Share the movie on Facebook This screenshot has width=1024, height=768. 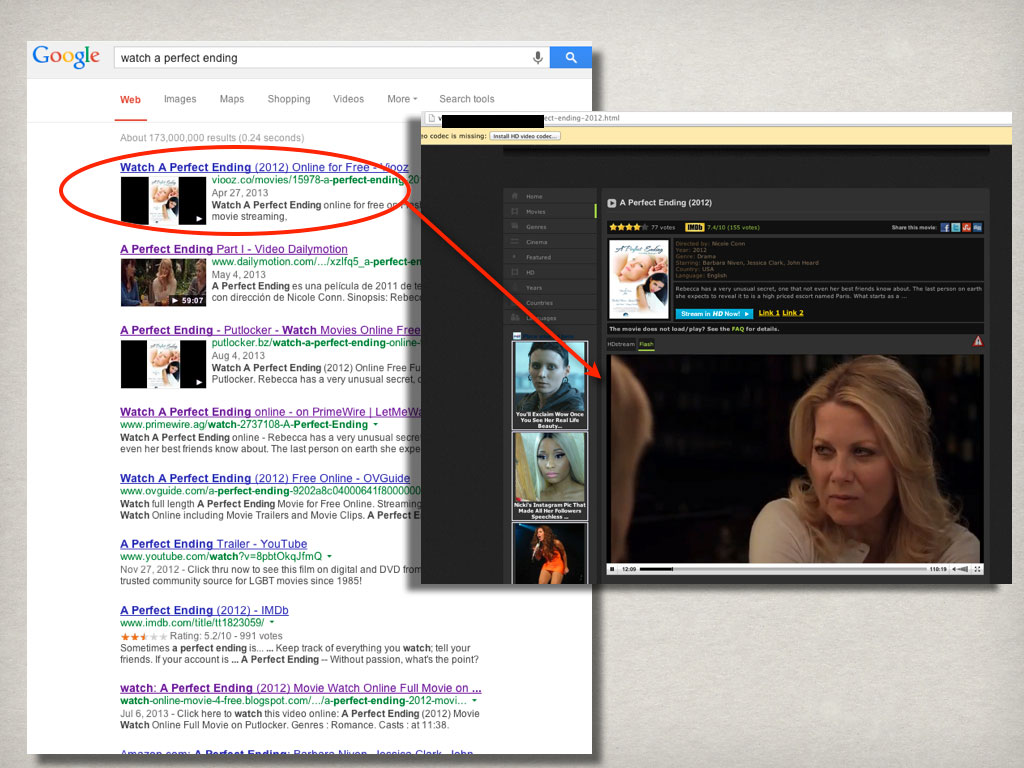click(x=945, y=227)
